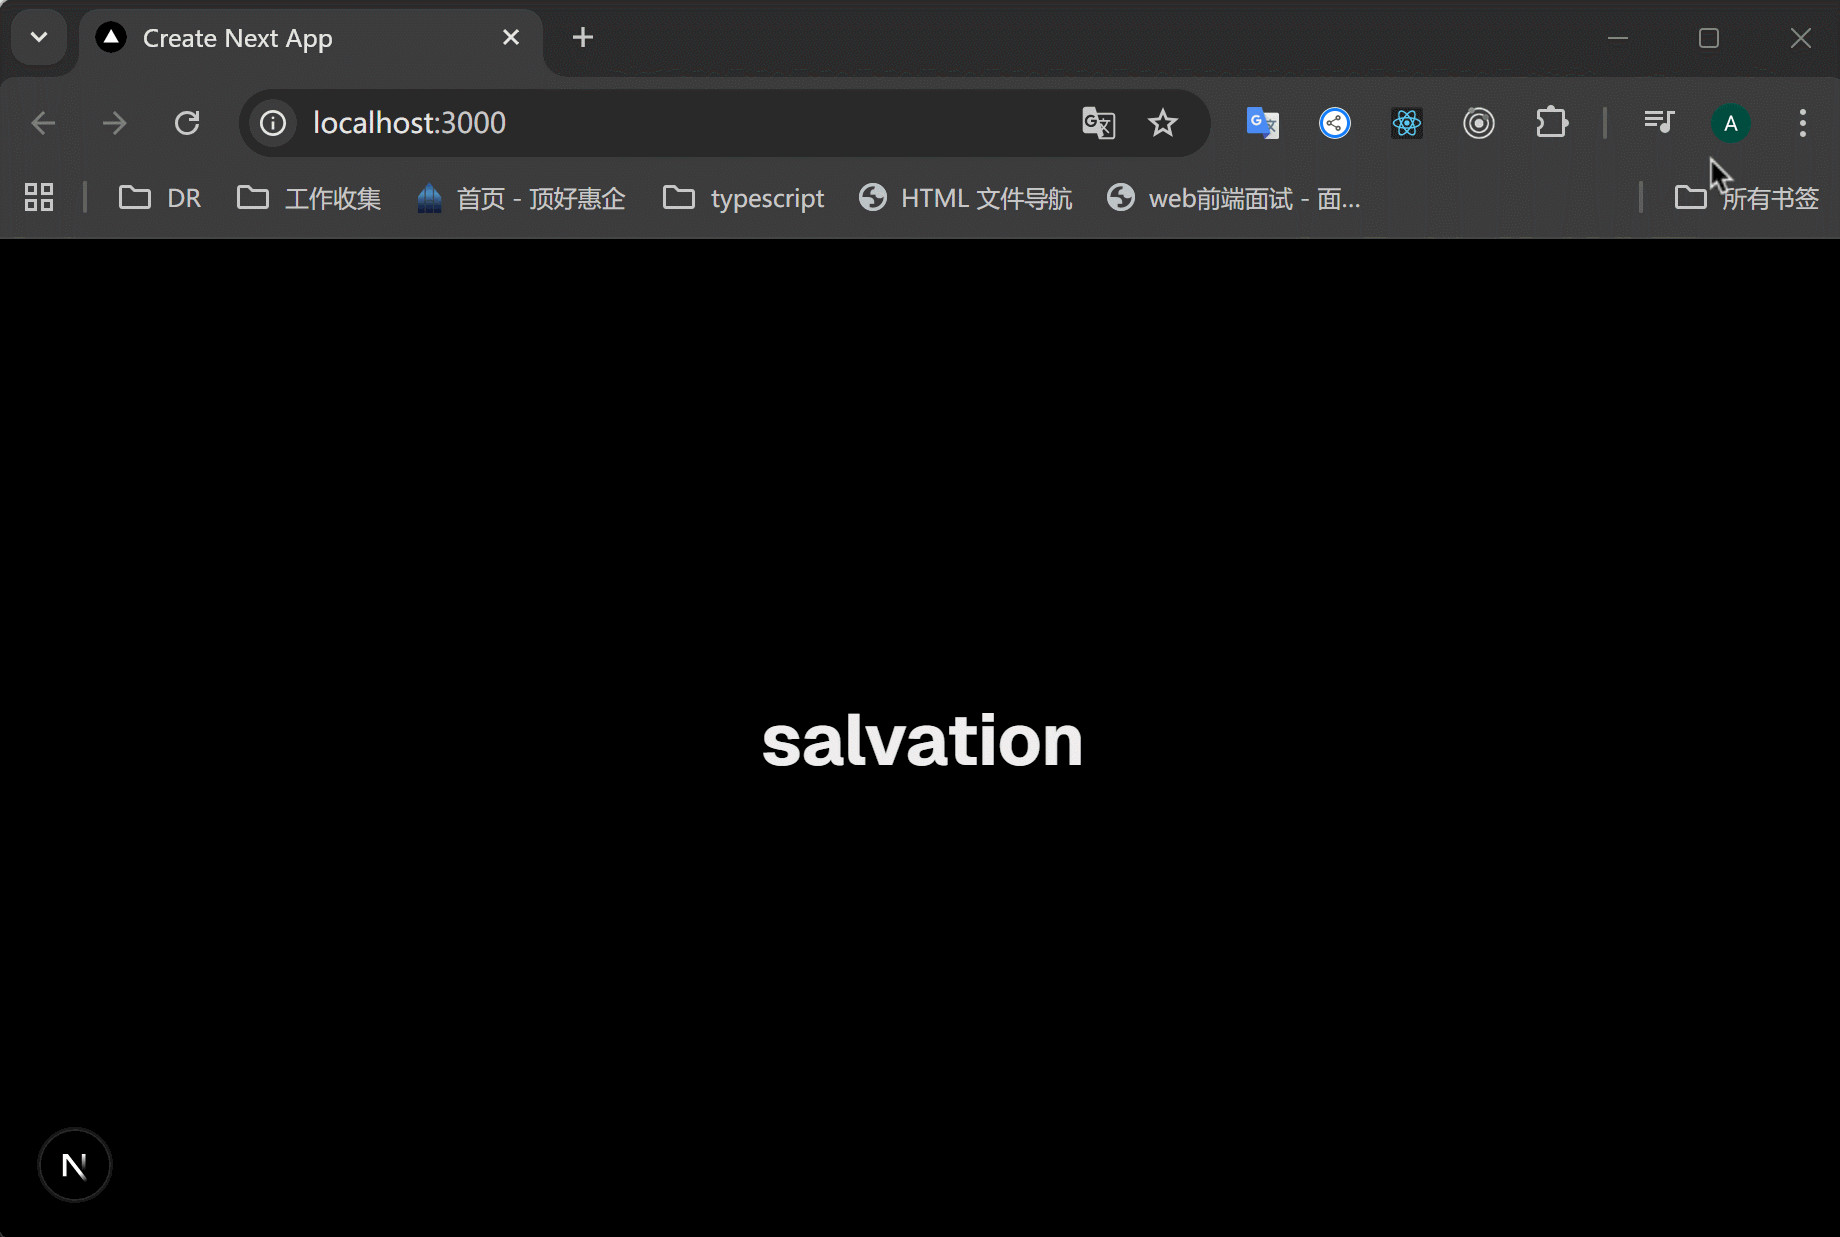The image size is (1840, 1237).
Task: Reload the localhost page
Action: click(x=187, y=123)
